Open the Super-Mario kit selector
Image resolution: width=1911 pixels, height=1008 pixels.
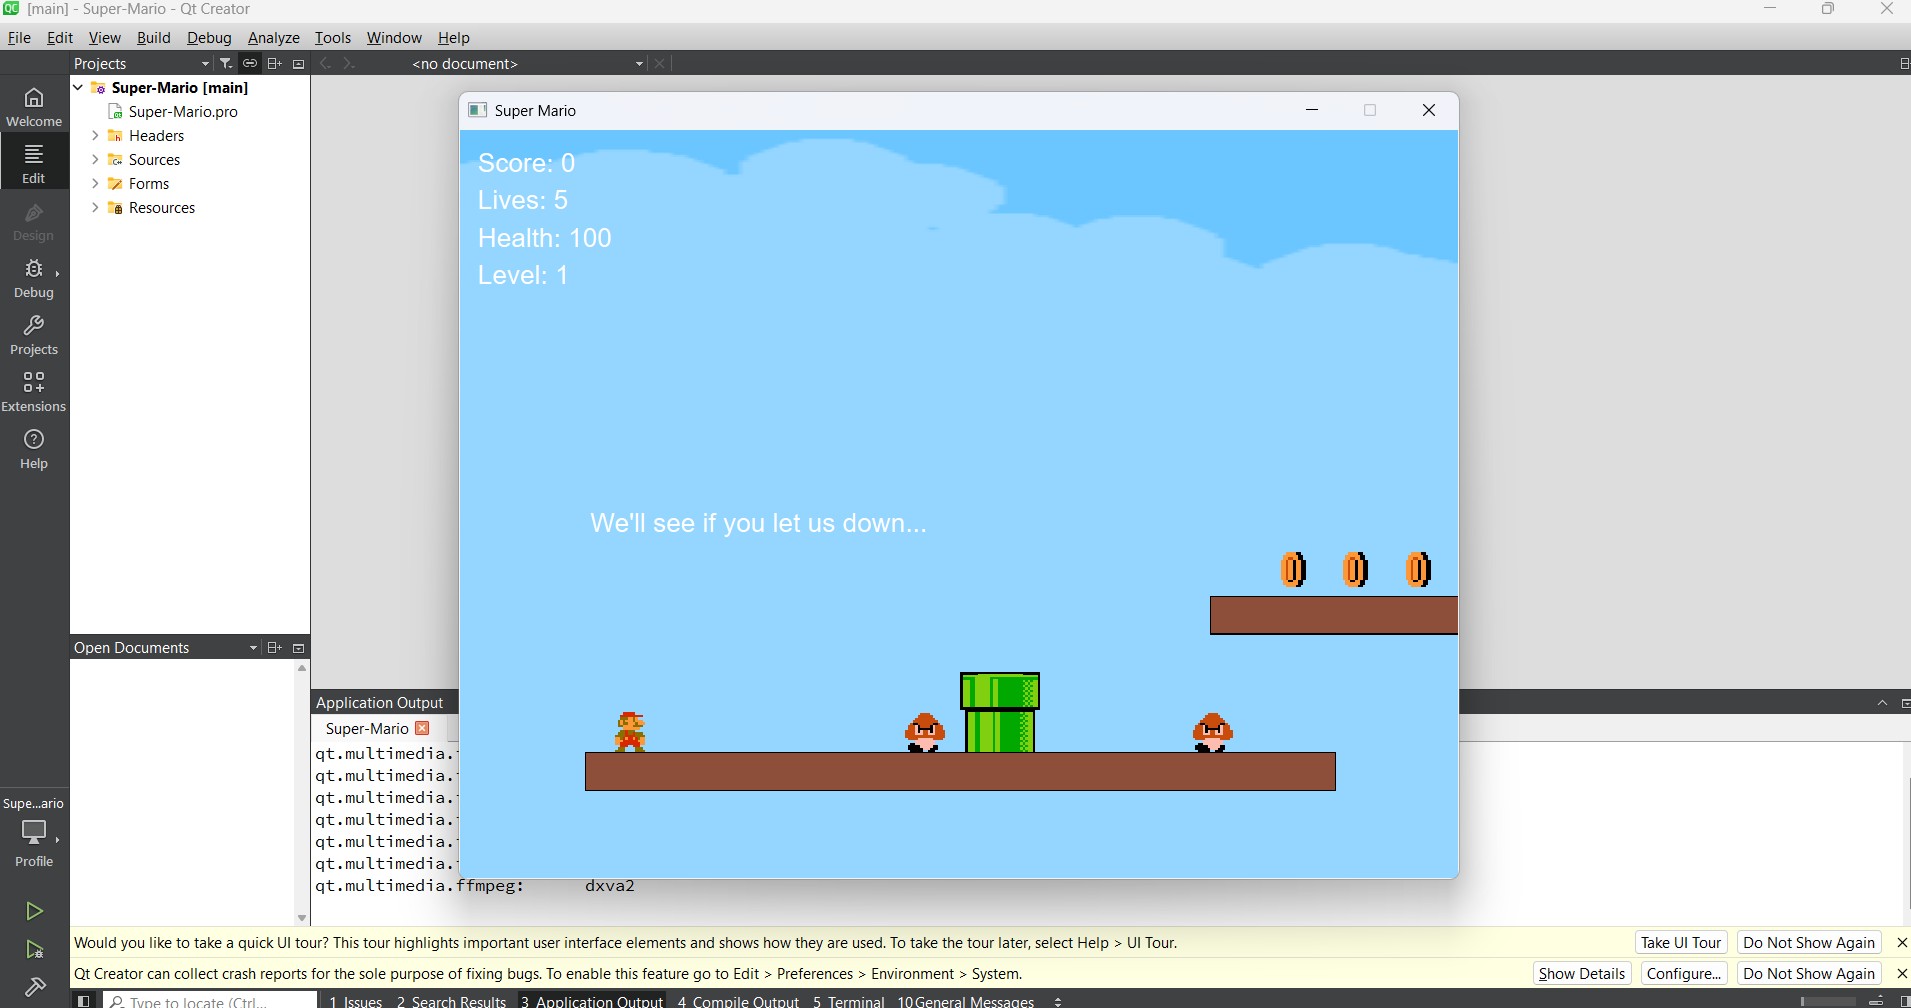tap(34, 832)
